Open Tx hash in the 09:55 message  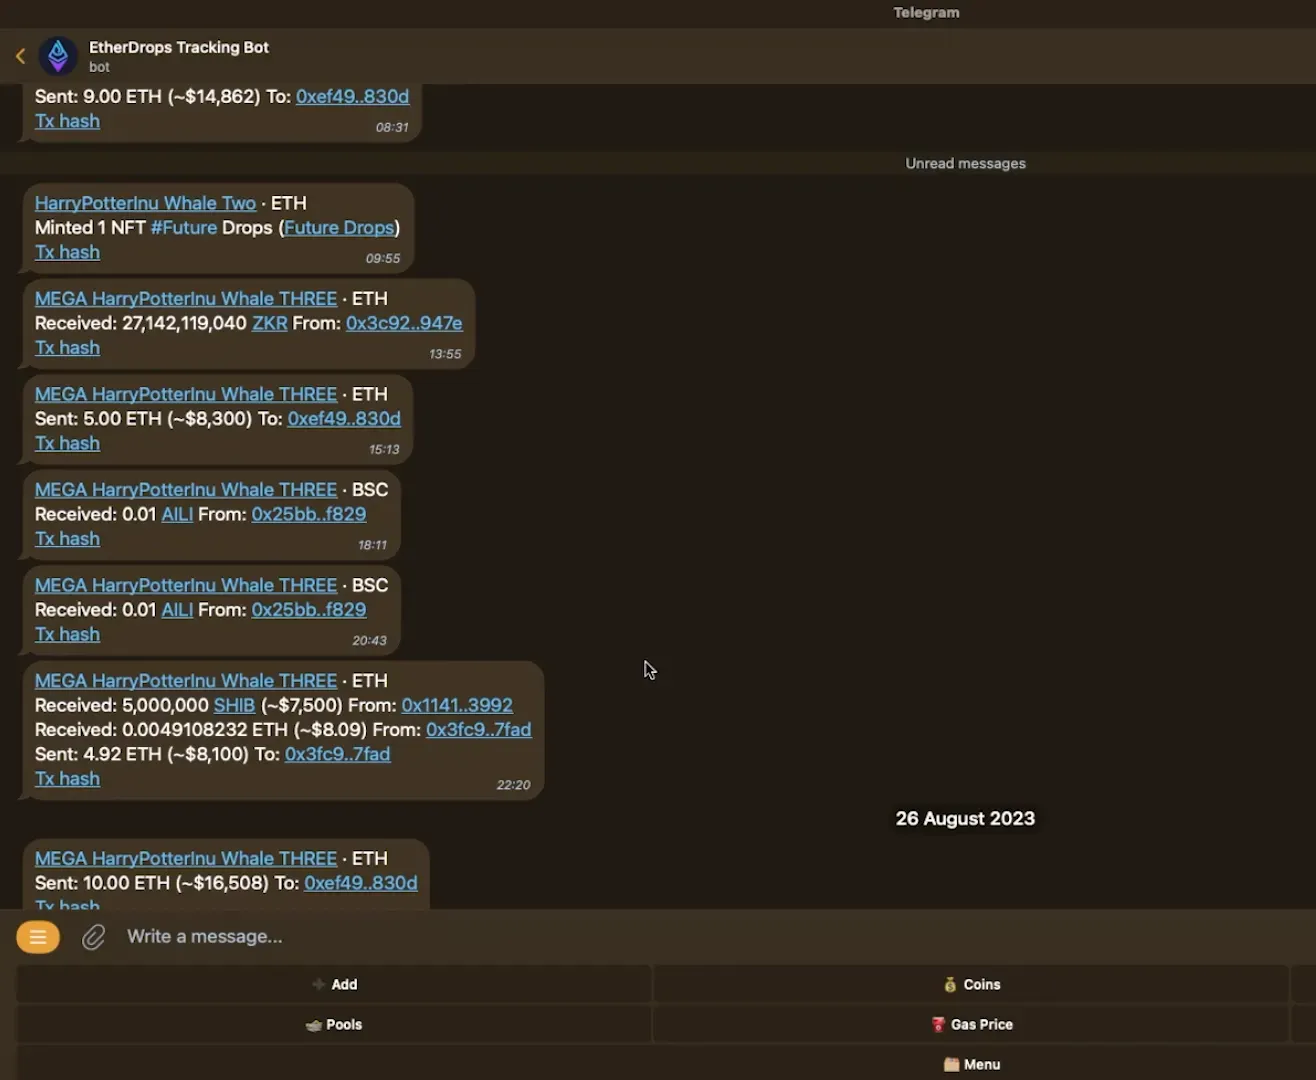click(x=67, y=253)
